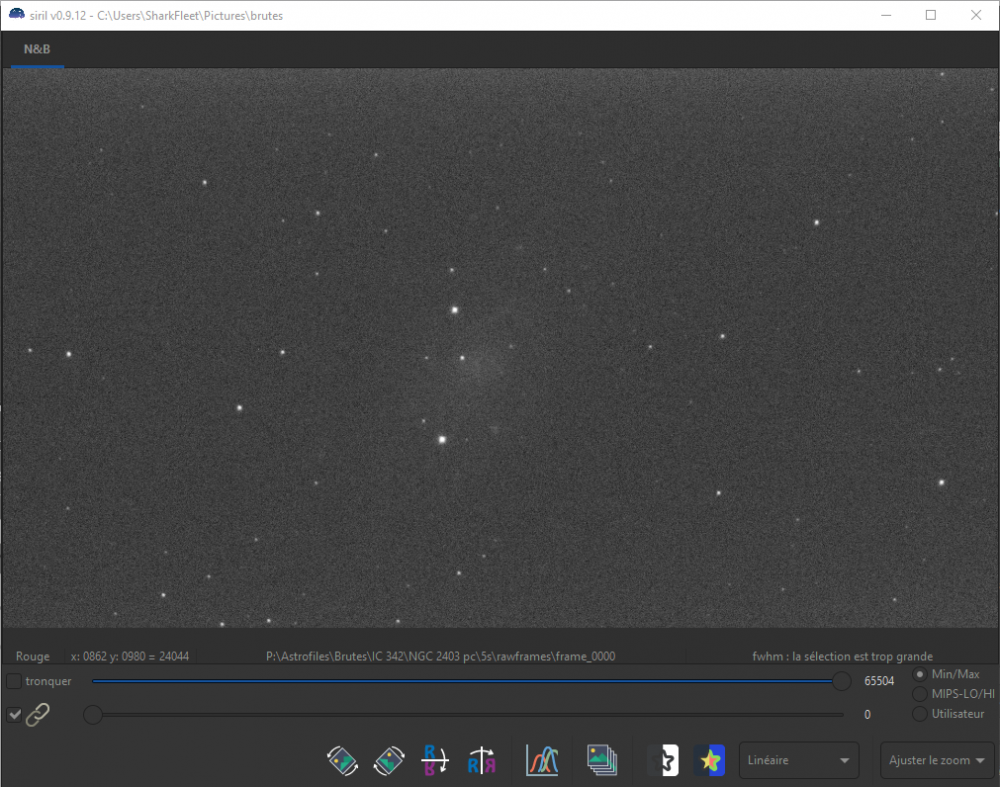The image size is (1000, 787).
Task: Open the Linéaire display mode dropdown
Action: (798, 760)
